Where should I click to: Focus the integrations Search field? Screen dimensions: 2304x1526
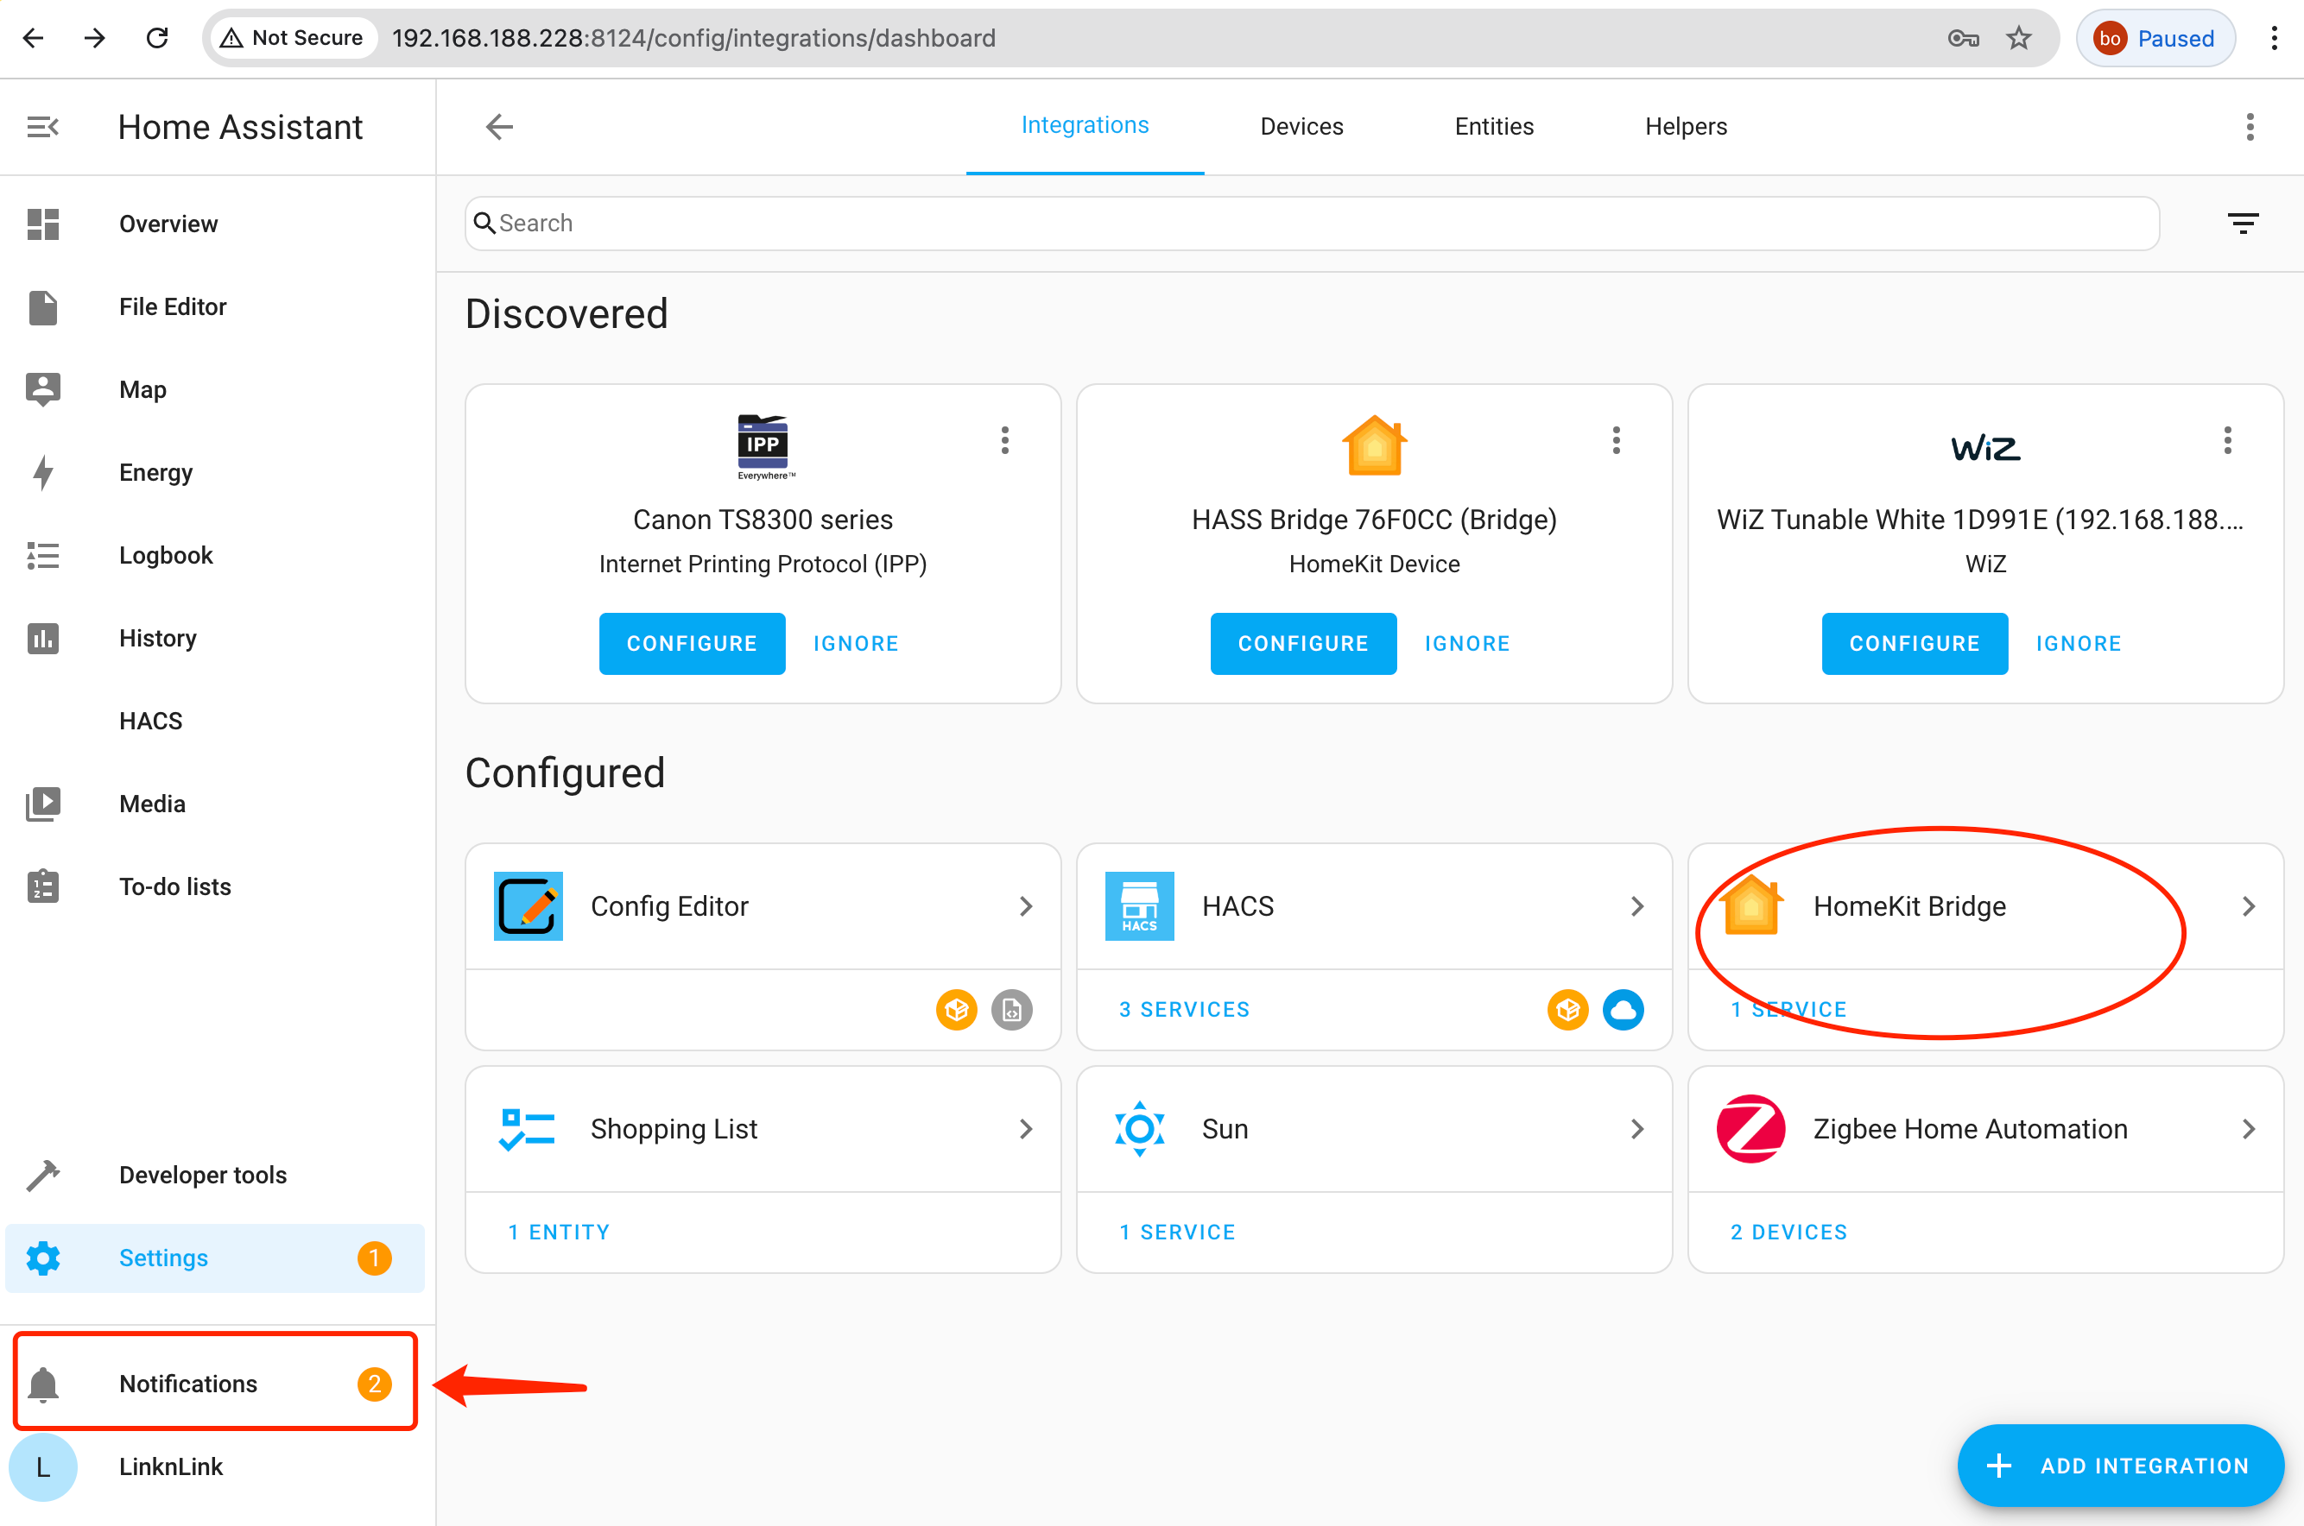[1310, 223]
